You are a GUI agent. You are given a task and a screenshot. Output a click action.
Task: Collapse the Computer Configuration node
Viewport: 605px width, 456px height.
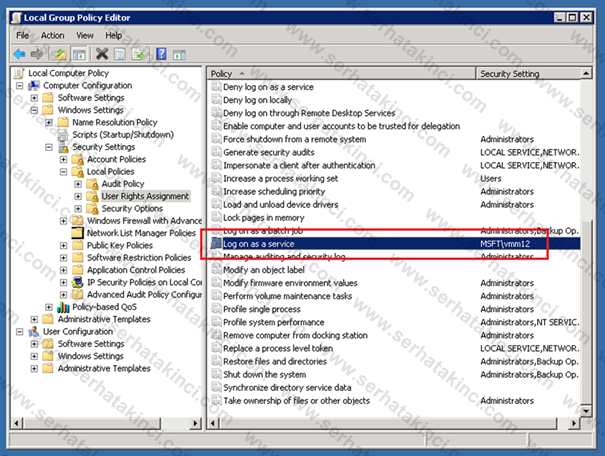click(20, 86)
